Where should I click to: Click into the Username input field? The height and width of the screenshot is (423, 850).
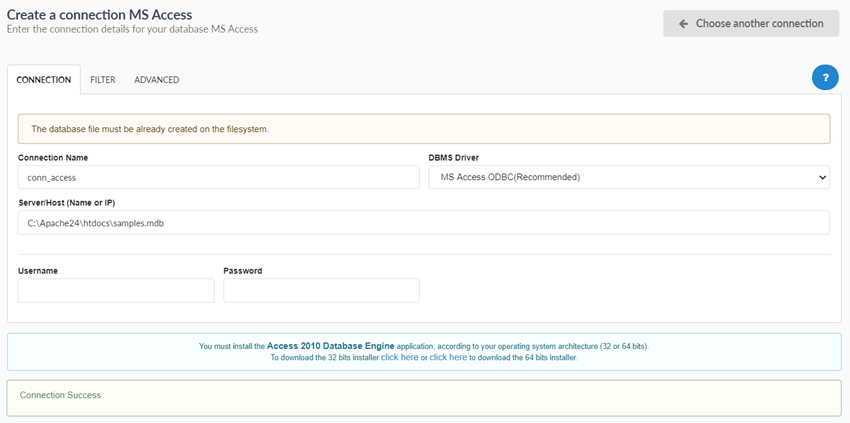(116, 290)
